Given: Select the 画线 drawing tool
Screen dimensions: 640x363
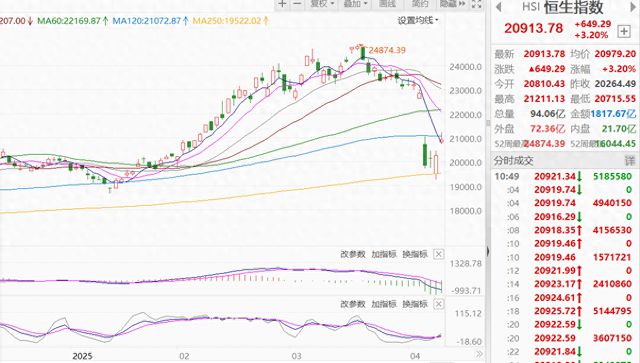Looking at the screenshot, I should (x=387, y=4).
